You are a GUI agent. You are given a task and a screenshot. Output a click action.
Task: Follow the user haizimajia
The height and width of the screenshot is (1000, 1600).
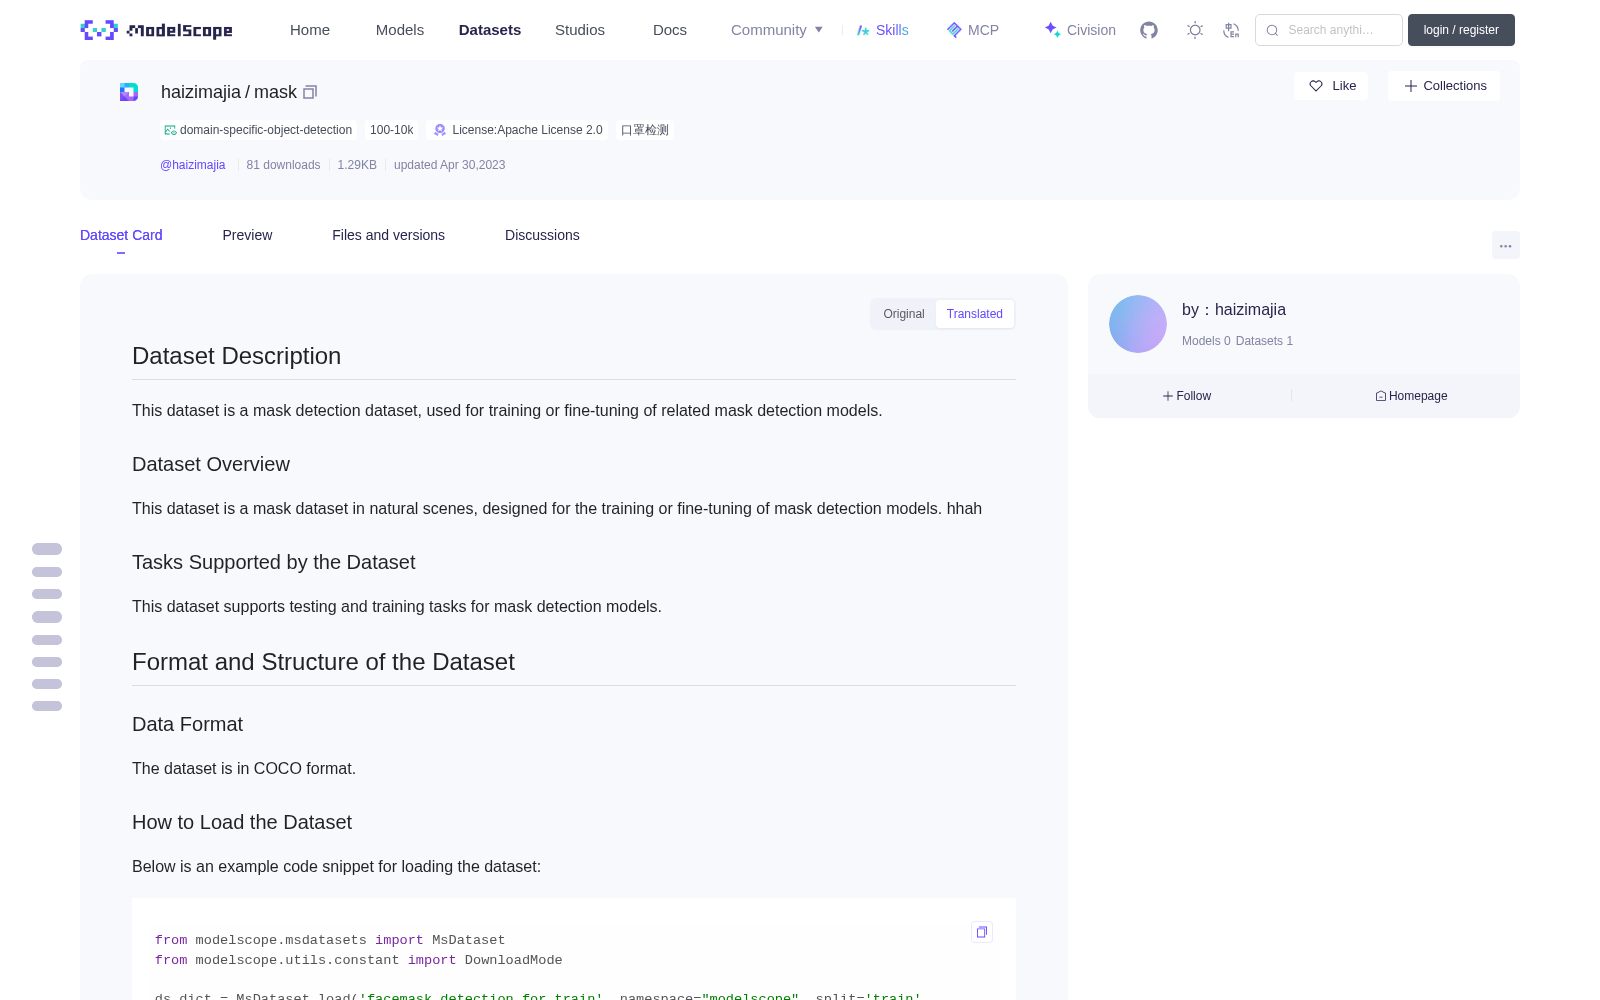click(1187, 396)
